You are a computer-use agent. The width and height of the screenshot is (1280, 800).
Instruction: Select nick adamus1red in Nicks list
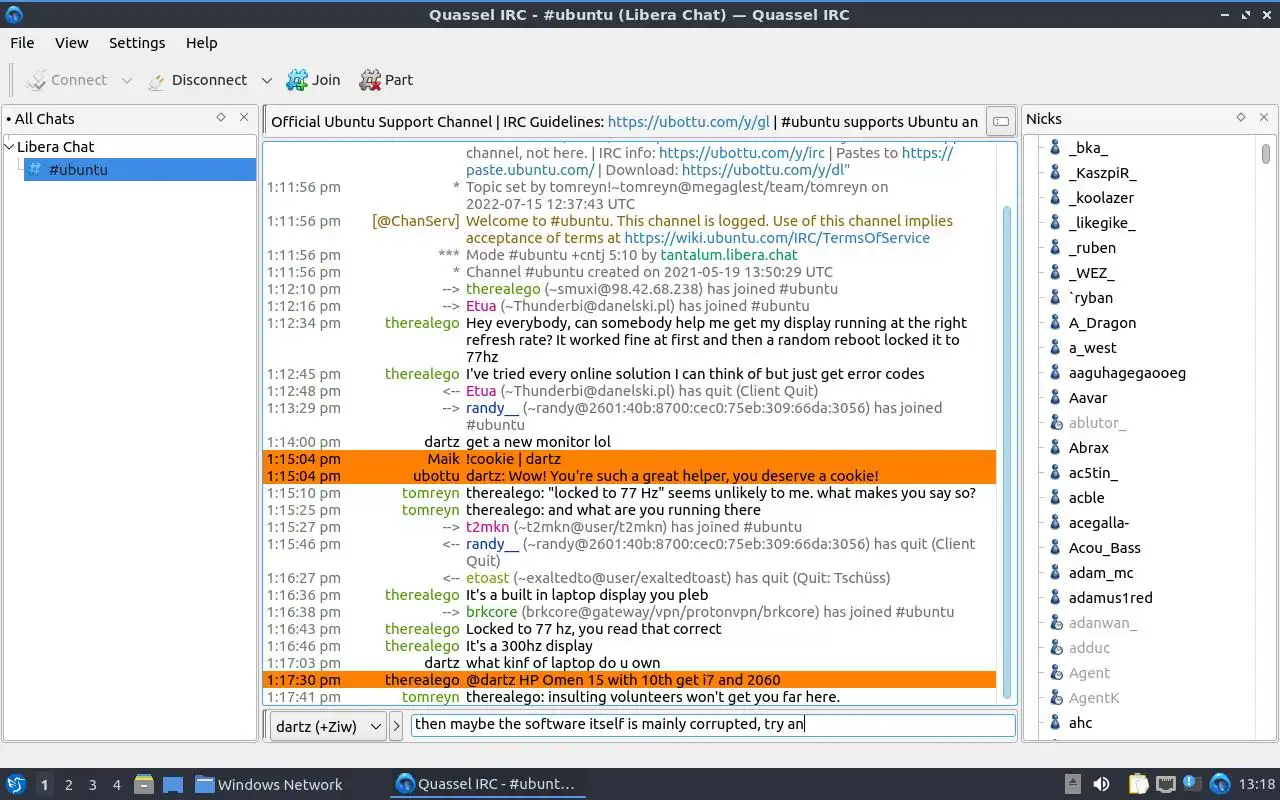[1110, 598]
